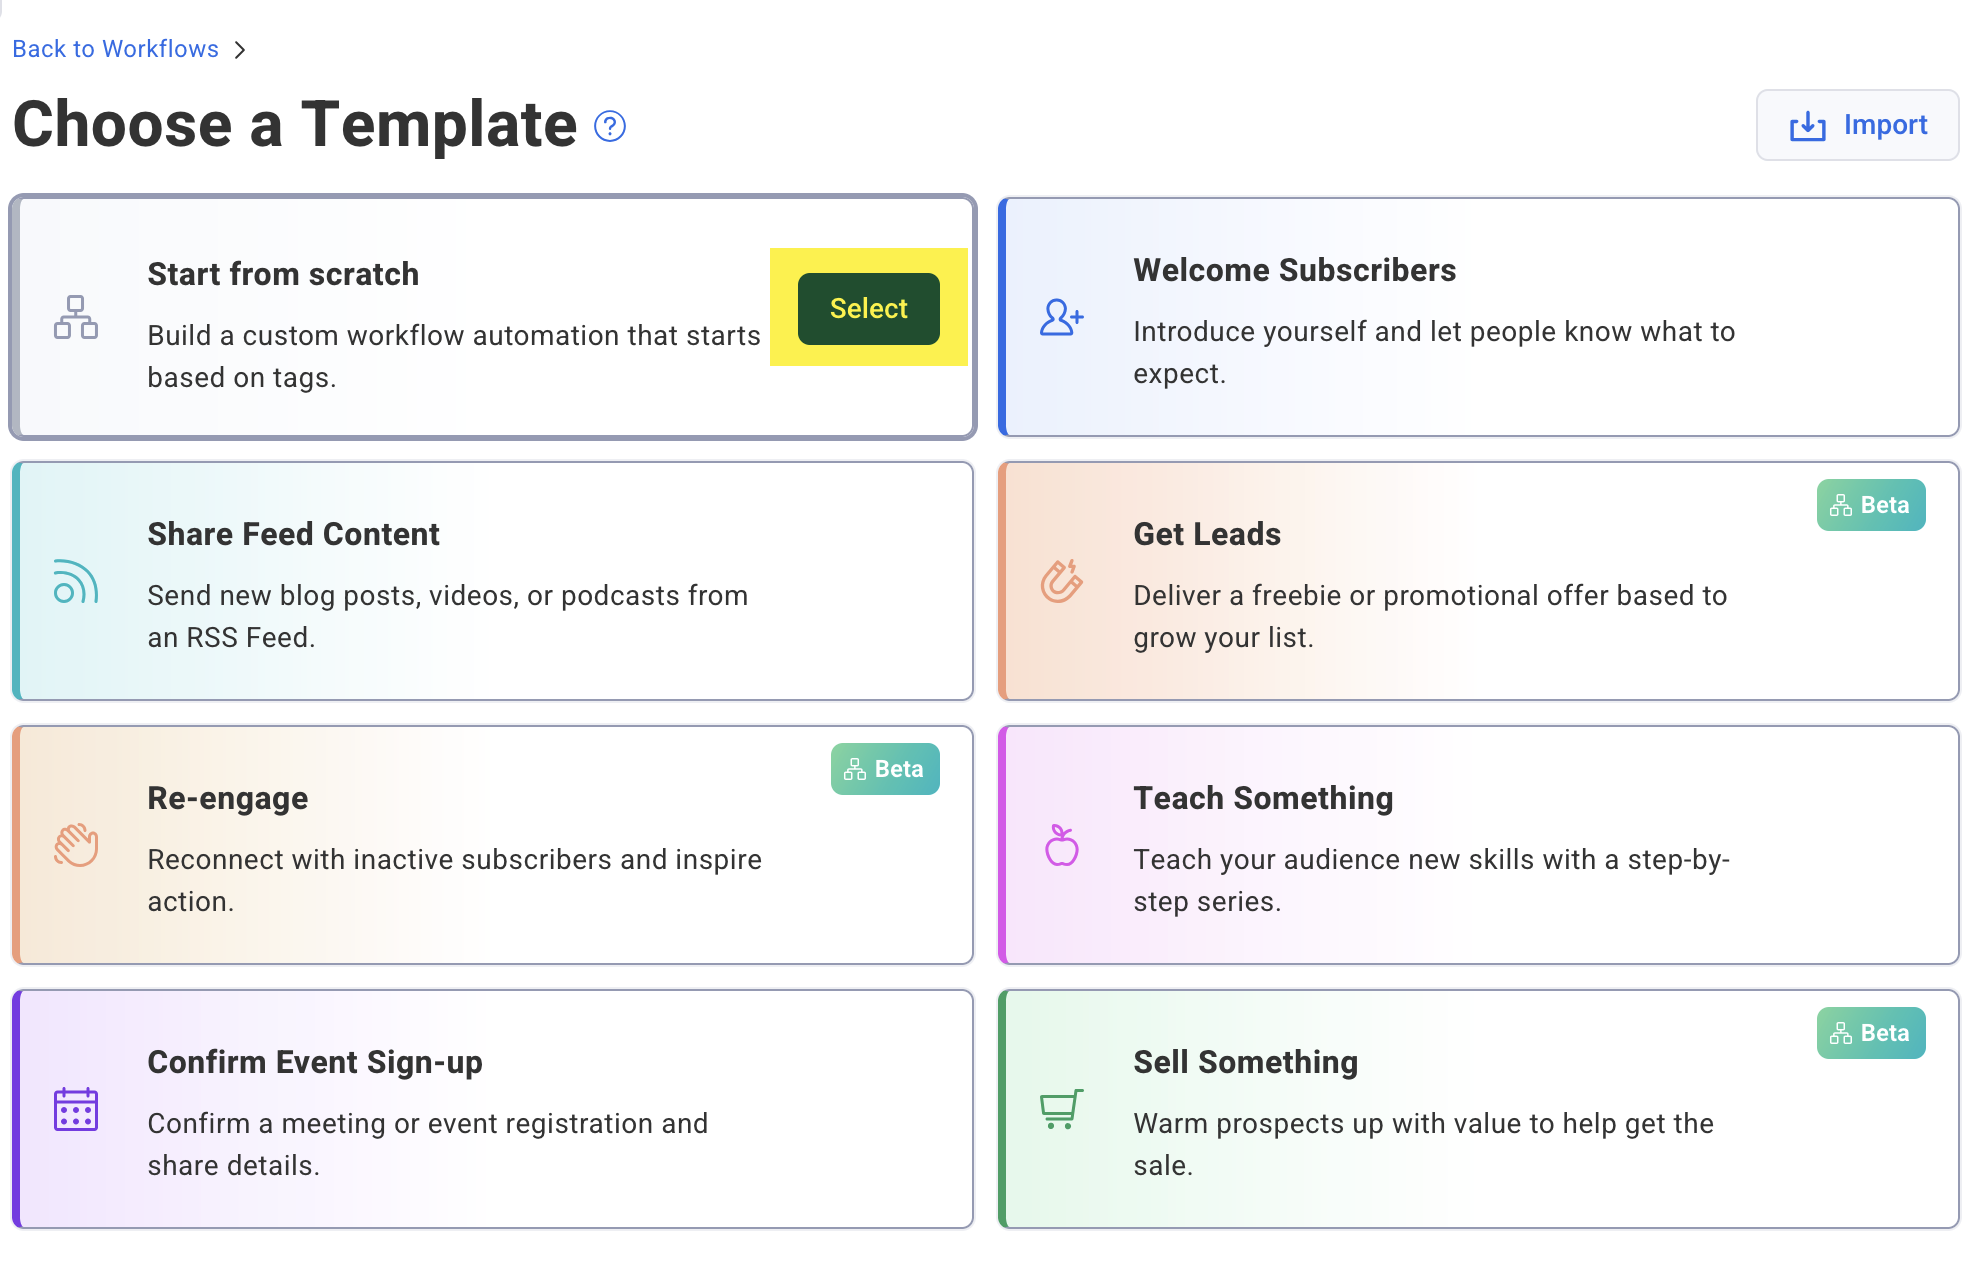Open the Confirm Event Sign-up template title
The image size is (1980, 1262).
click(314, 1062)
